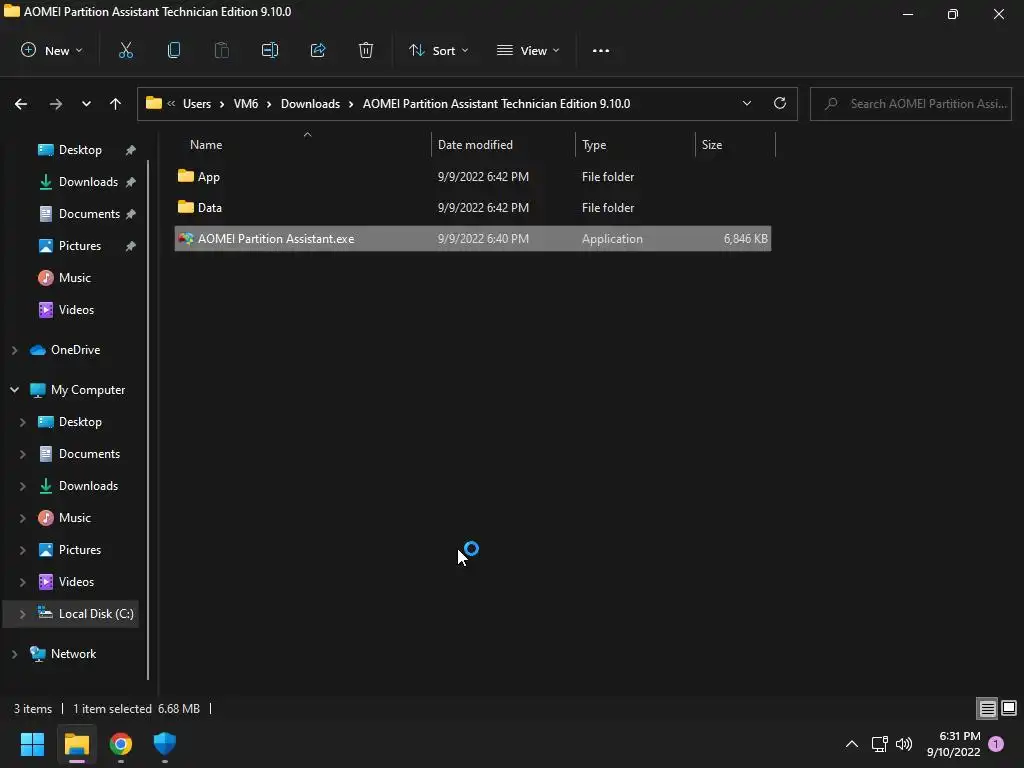Image resolution: width=1024 pixels, height=768 pixels.
Task: Open the View layout dropdown
Action: (528, 50)
